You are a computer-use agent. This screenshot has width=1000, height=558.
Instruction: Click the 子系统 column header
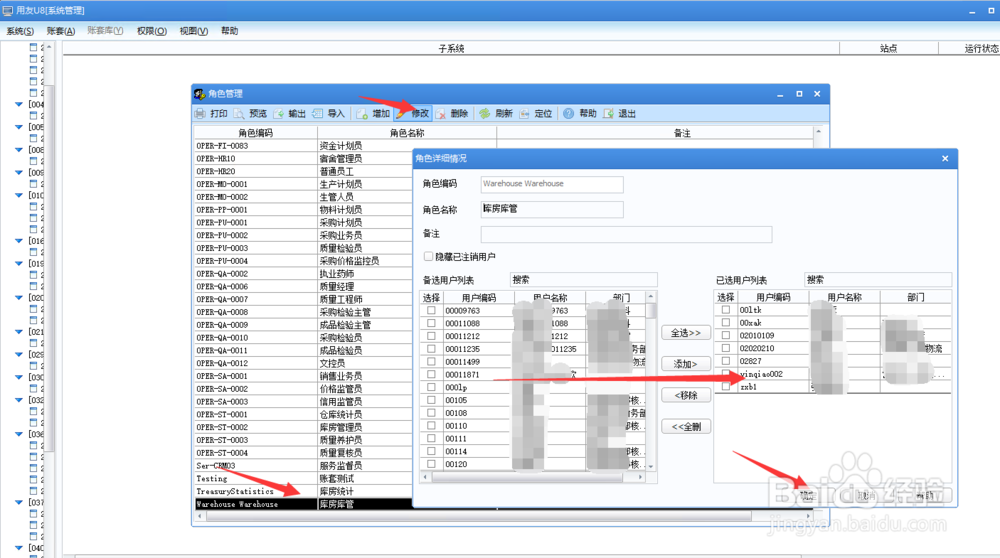click(x=451, y=48)
